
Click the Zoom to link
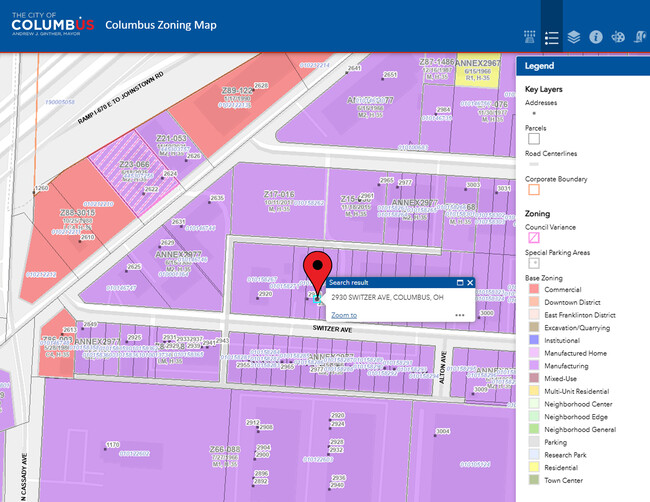click(x=344, y=315)
